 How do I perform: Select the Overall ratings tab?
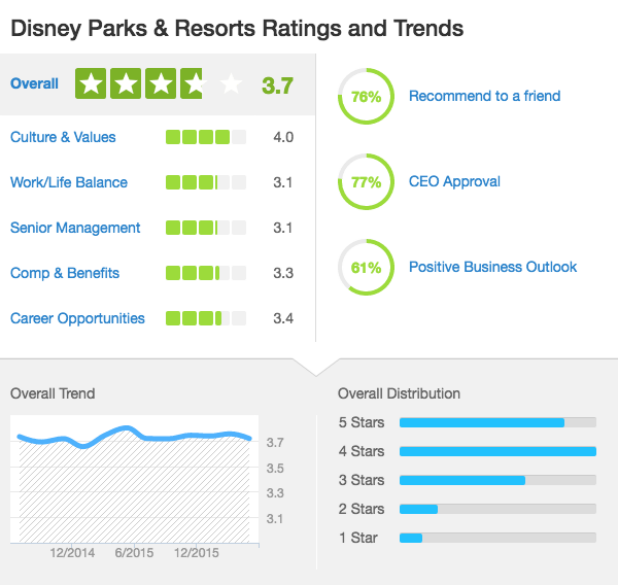tap(34, 84)
